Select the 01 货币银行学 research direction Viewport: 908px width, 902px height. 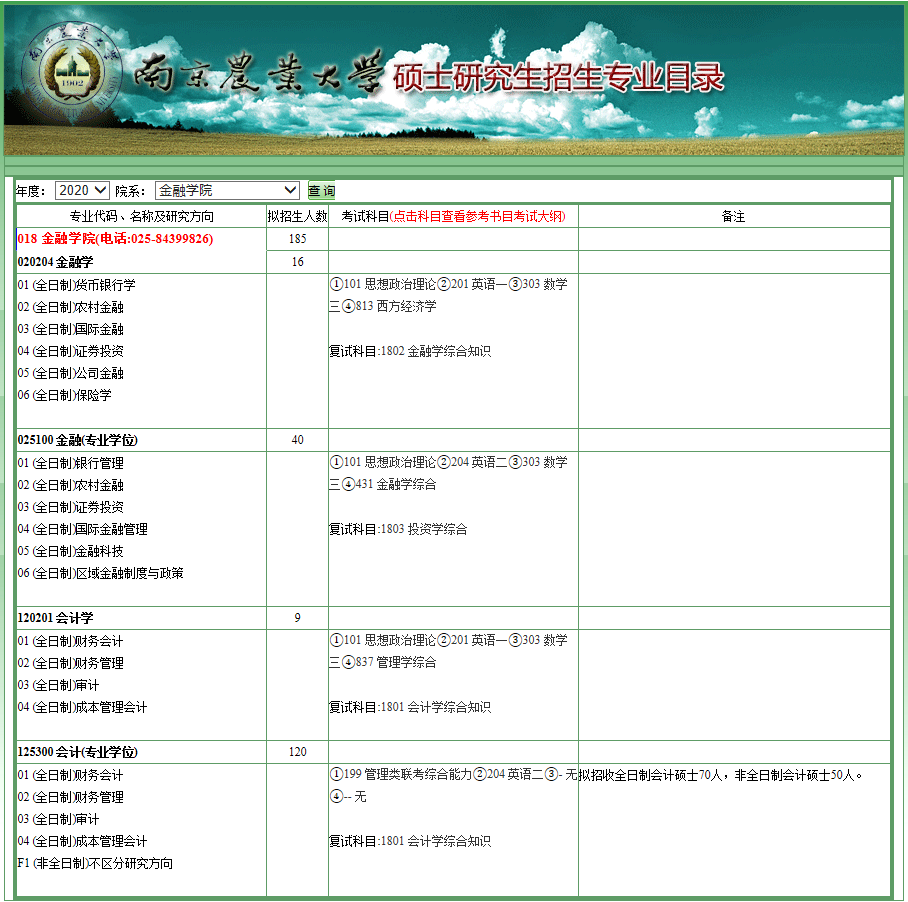click(x=77, y=285)
